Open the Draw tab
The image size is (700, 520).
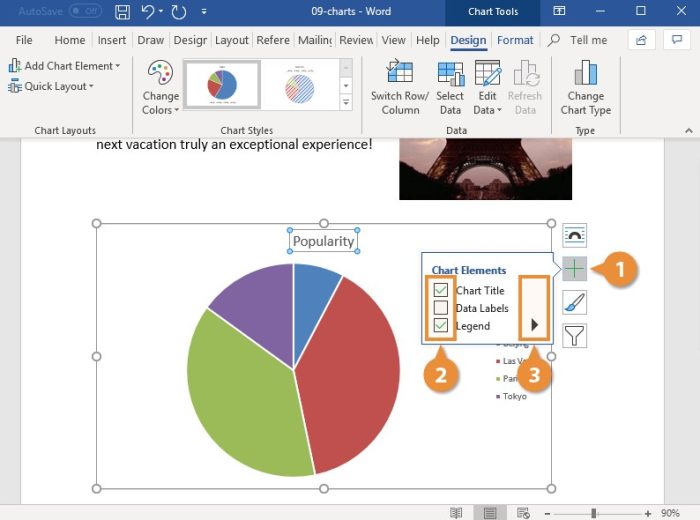point(150,40)
